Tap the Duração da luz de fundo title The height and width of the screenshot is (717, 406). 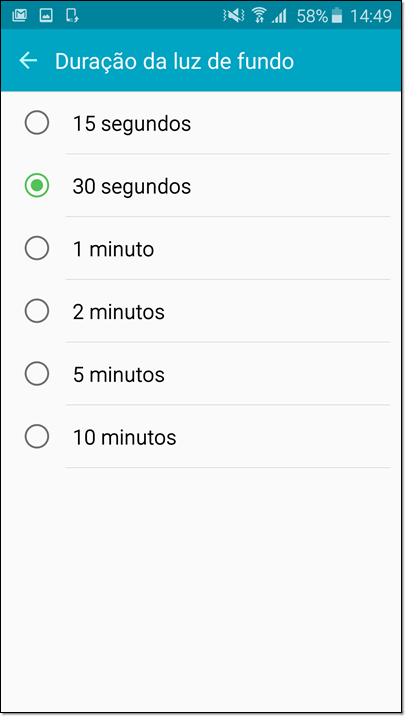[174, 61]
